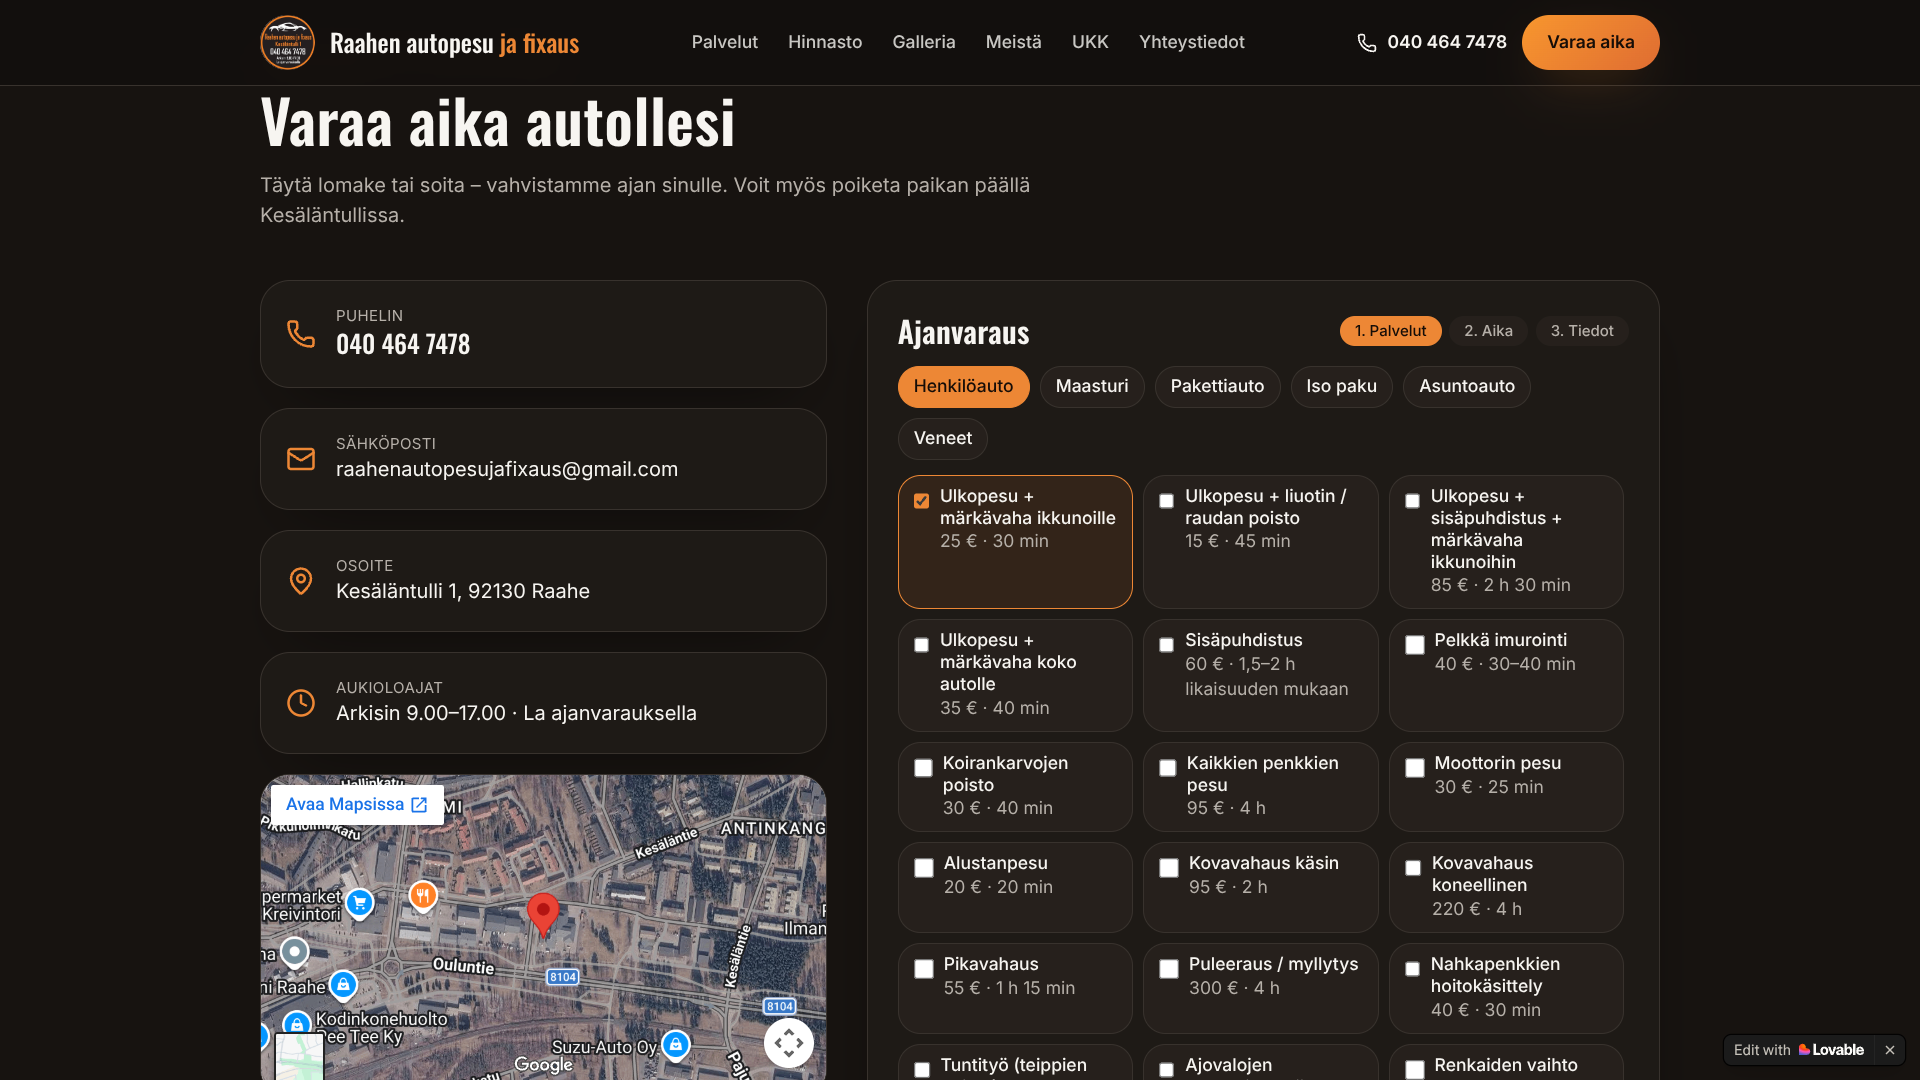Open the Hinnasto menu item
Screen dimensions: 1920x1080
825,42
